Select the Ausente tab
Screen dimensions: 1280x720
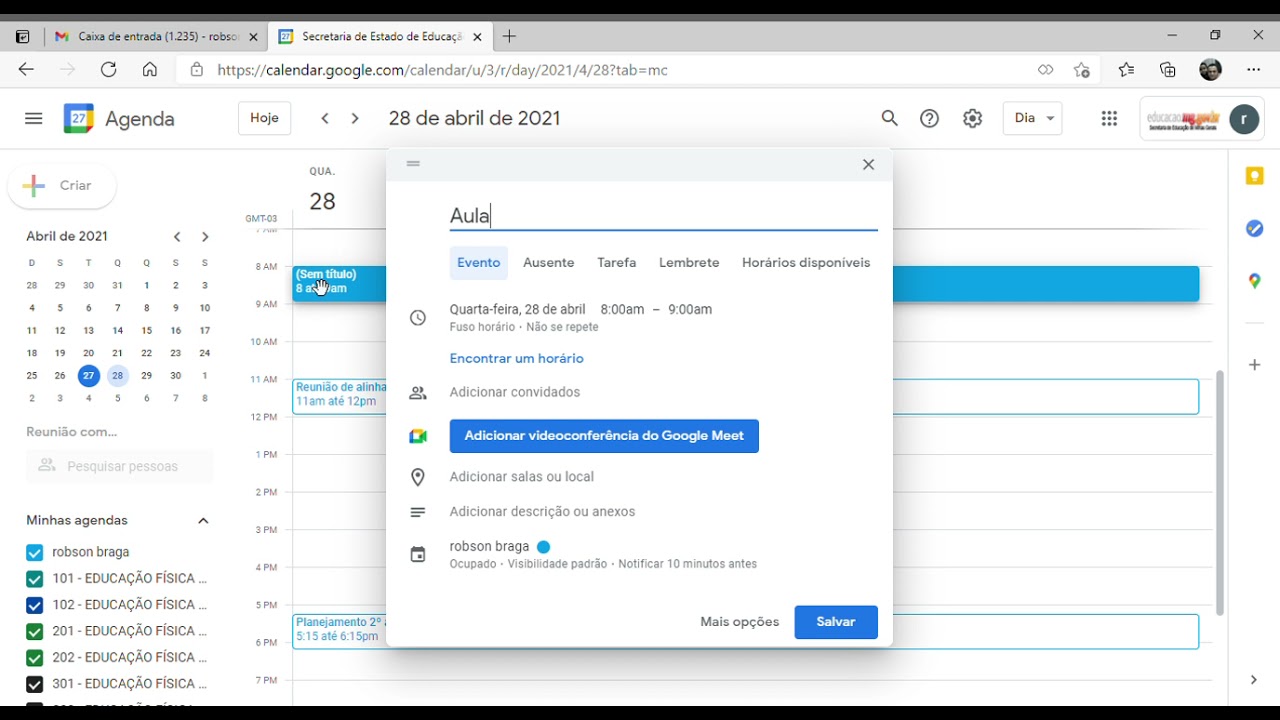[549, 263]
